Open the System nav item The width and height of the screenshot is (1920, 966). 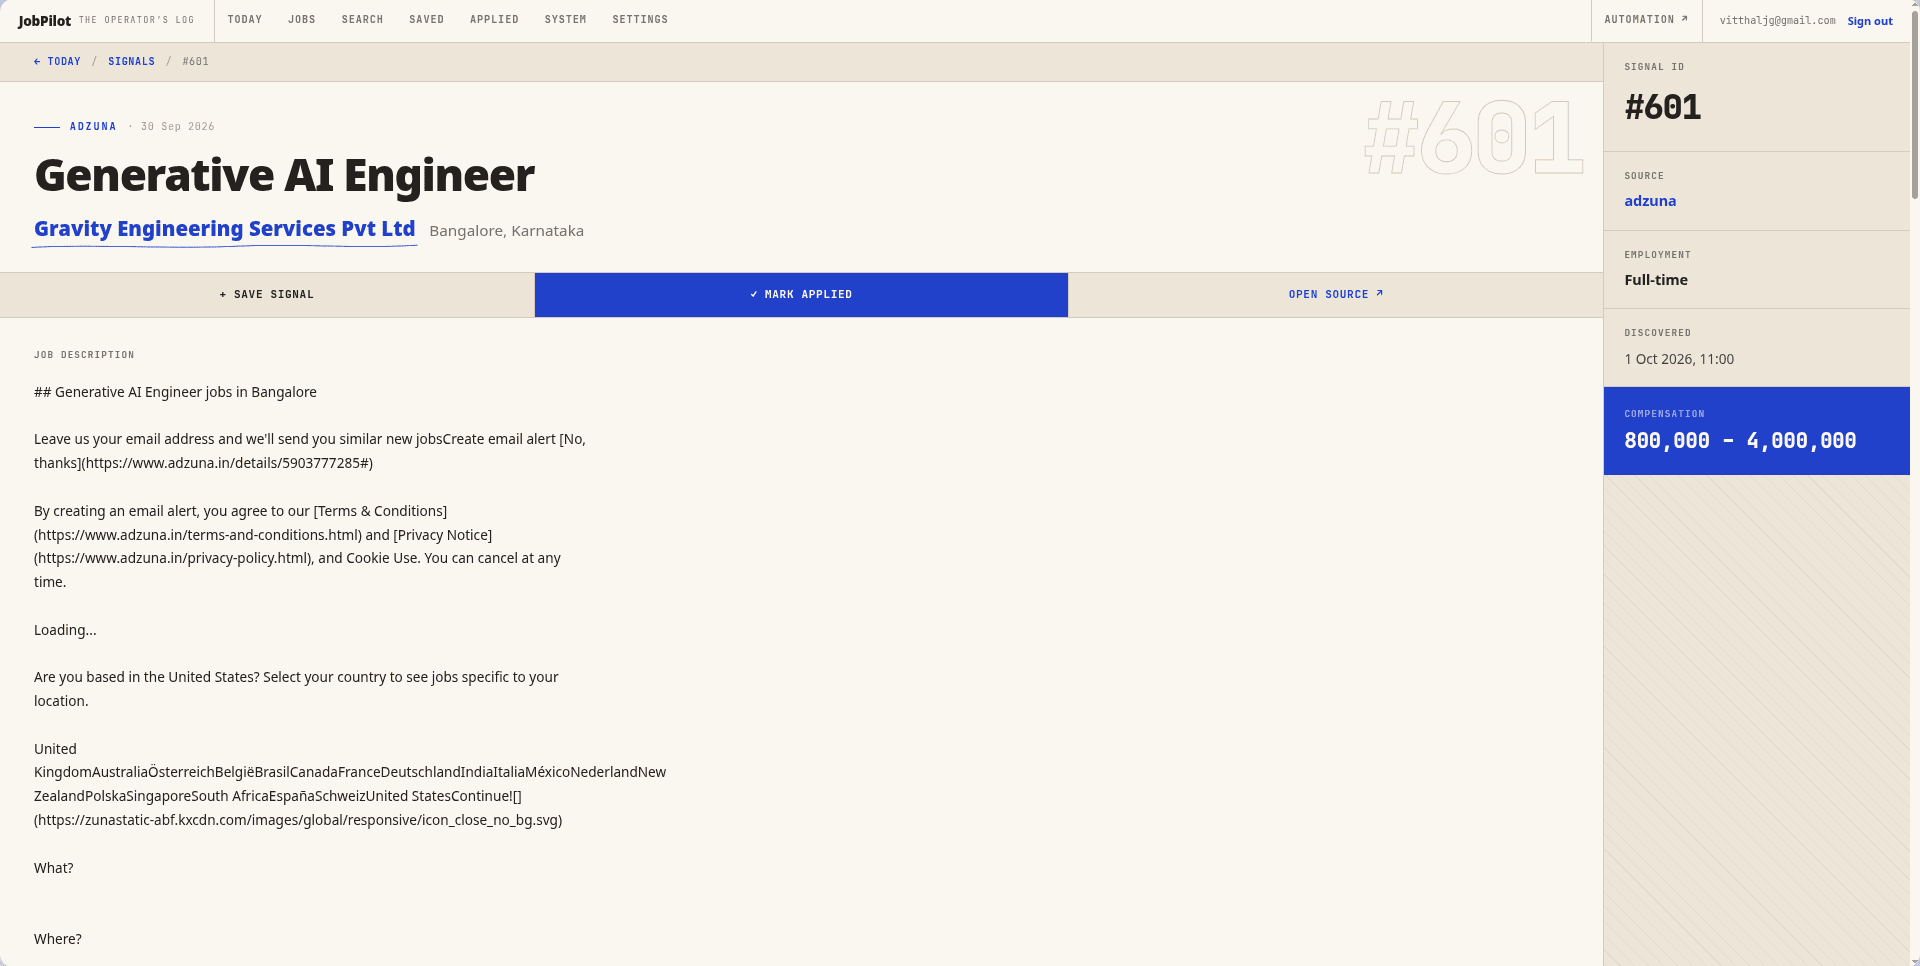point(565,20)
